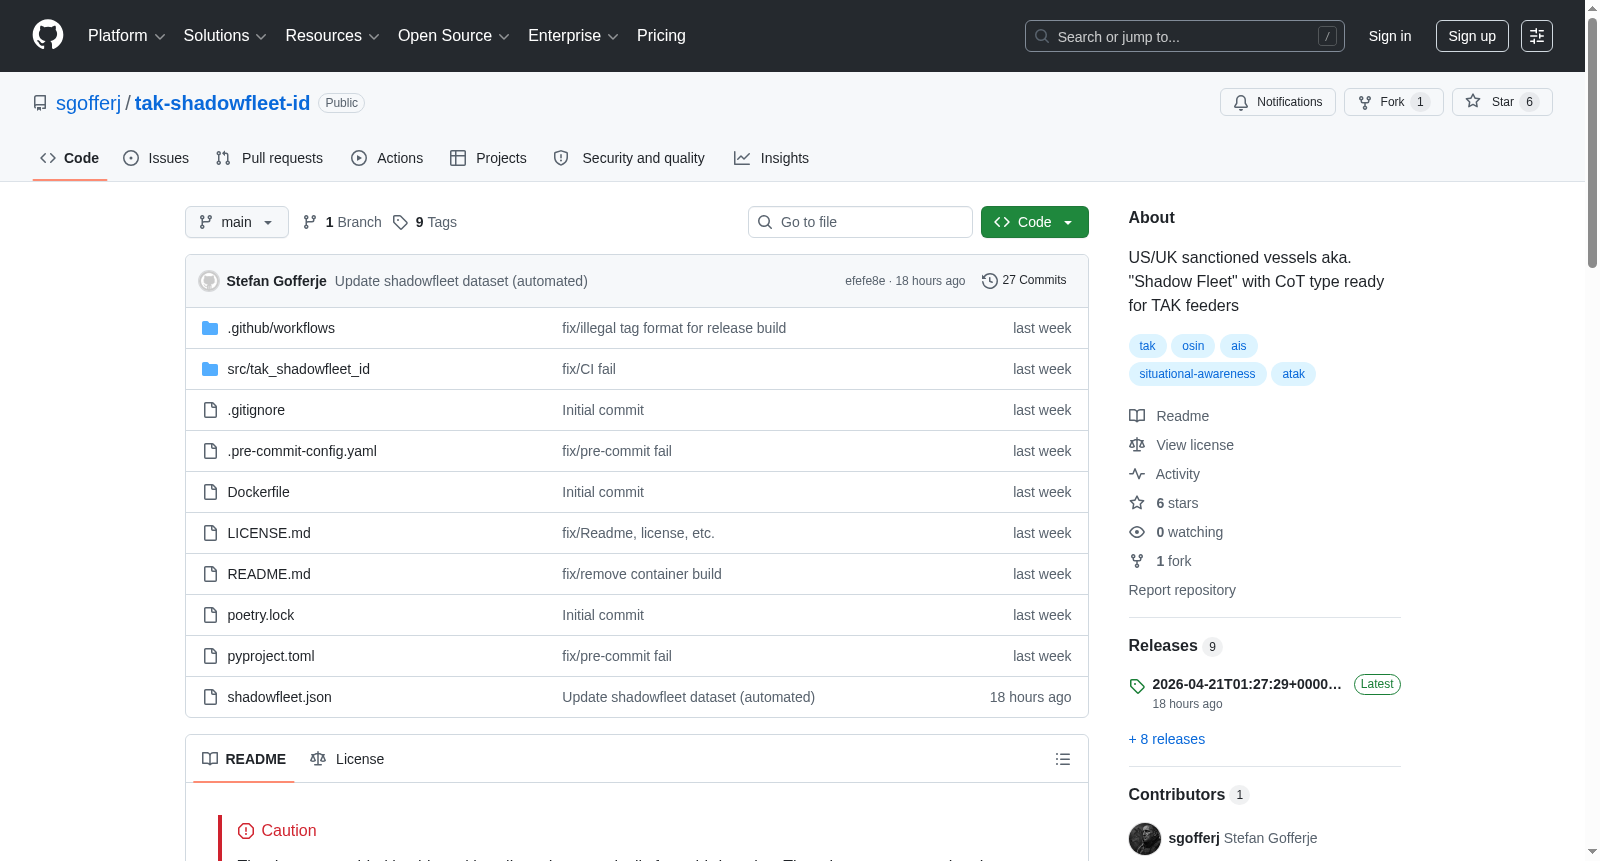Click the shadowfleet.json file icon
Screen dimensions: 1600x861
pos(210,697)
